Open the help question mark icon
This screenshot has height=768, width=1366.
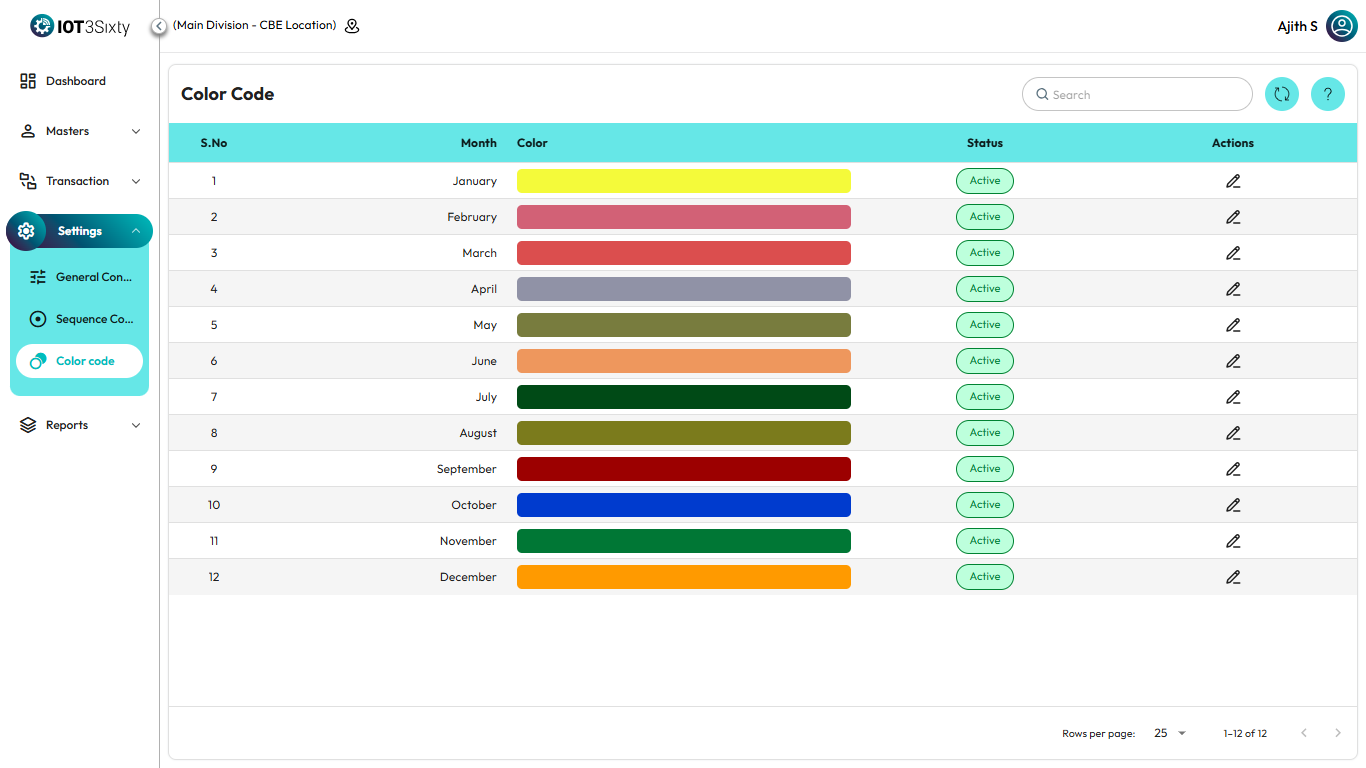(1327, 94)
